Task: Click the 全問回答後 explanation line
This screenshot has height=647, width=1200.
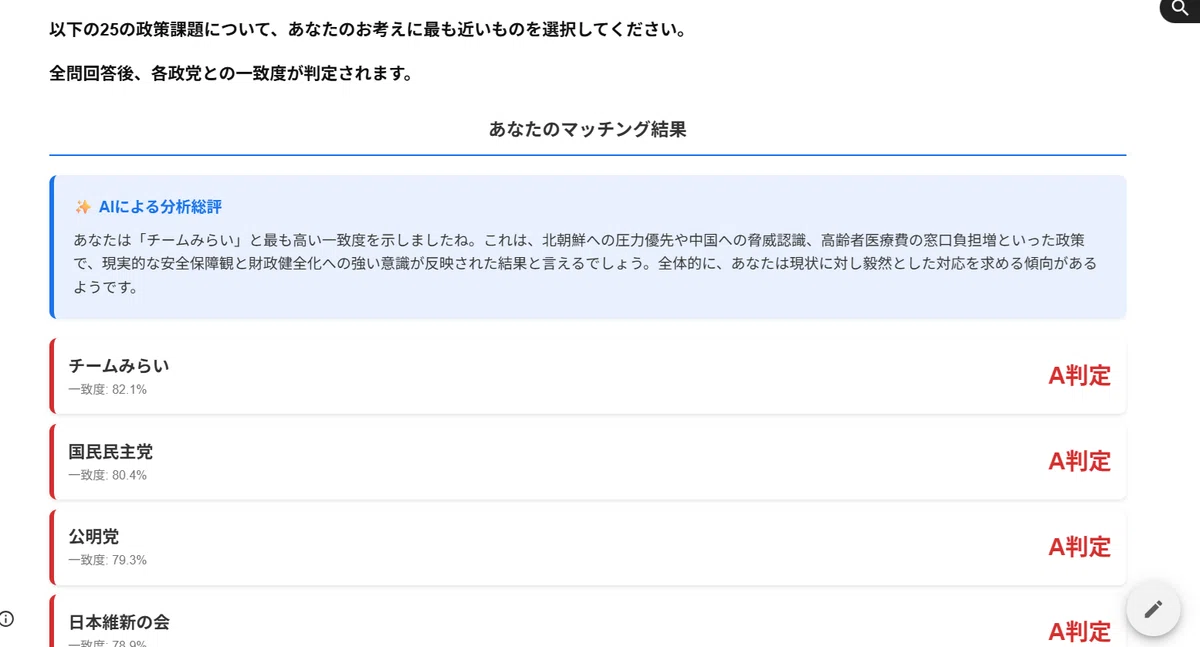Action: click(231, 74)
